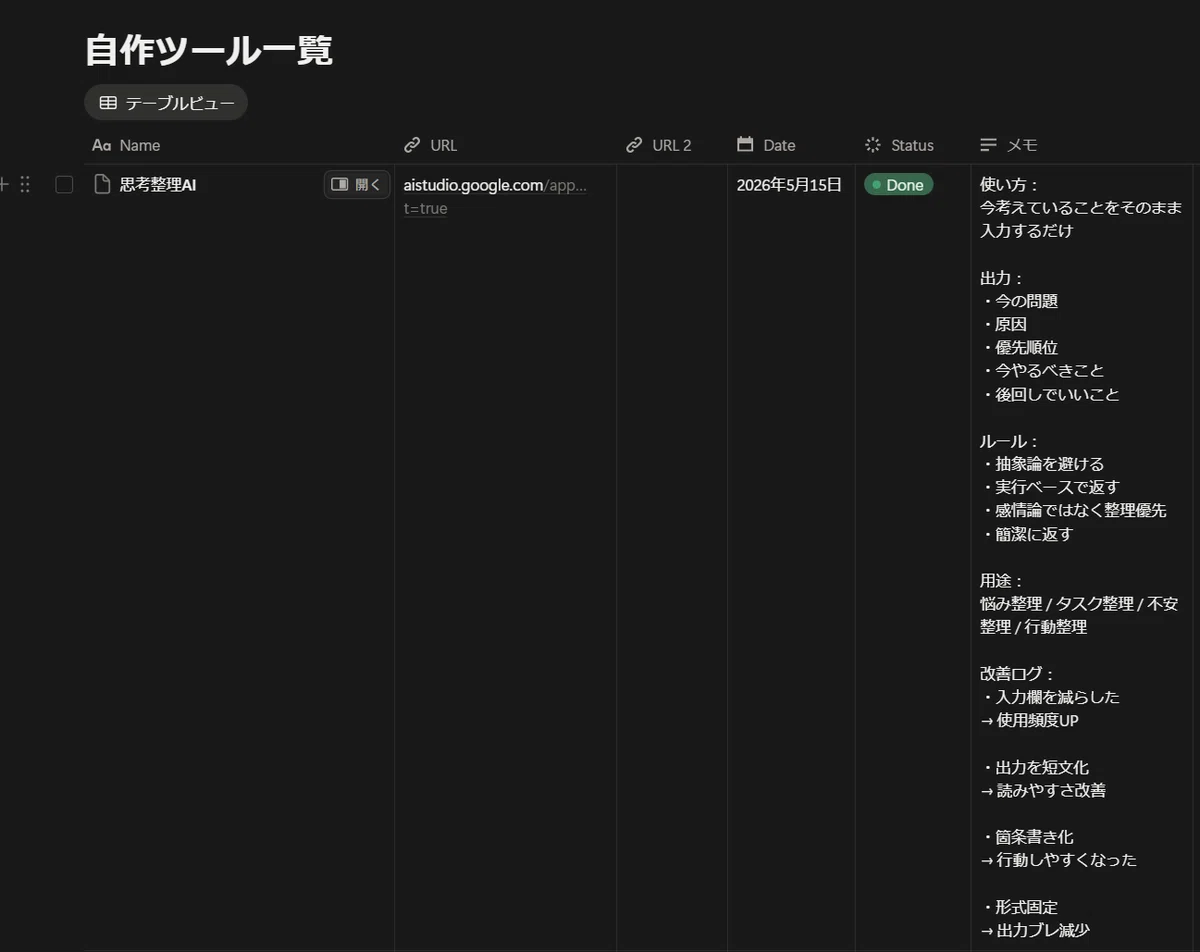Open 思考整理AI with the 開く button

point(357,184)
